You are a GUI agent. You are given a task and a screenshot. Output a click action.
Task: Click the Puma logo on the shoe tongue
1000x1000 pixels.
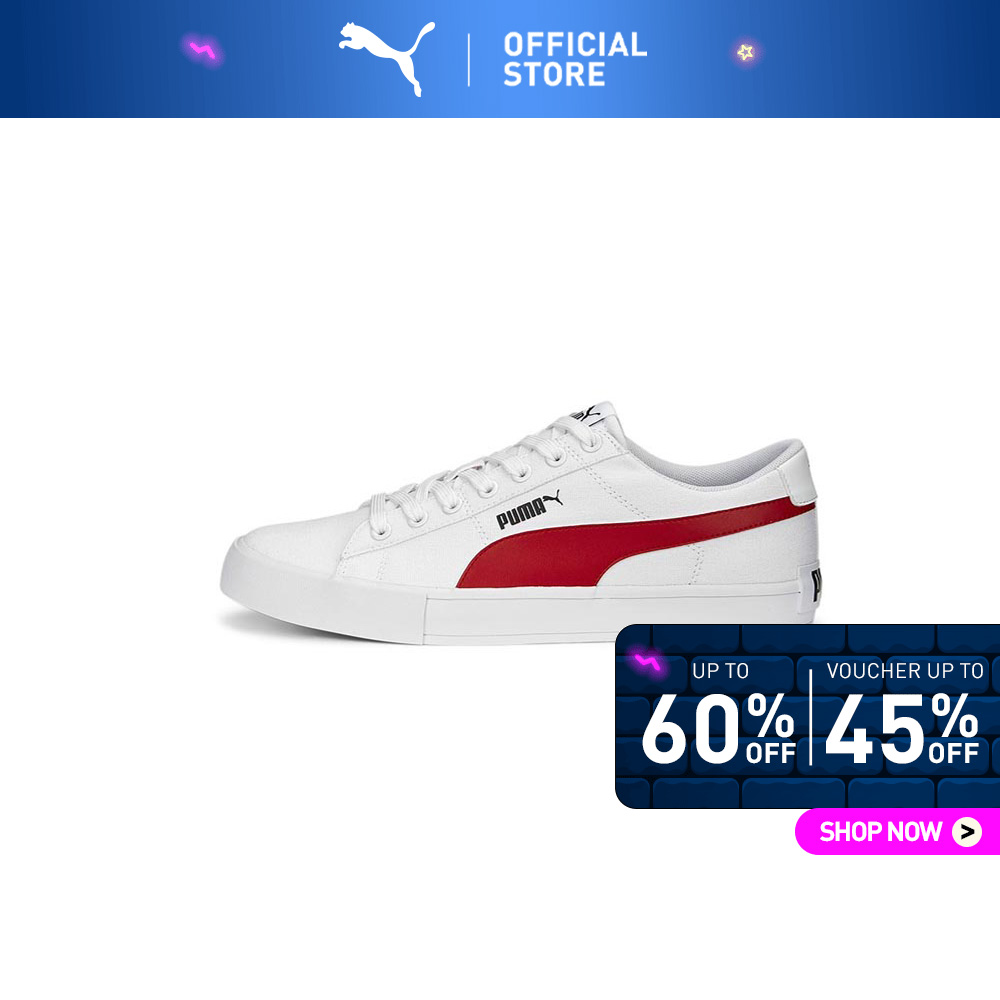tap(586, 413)
